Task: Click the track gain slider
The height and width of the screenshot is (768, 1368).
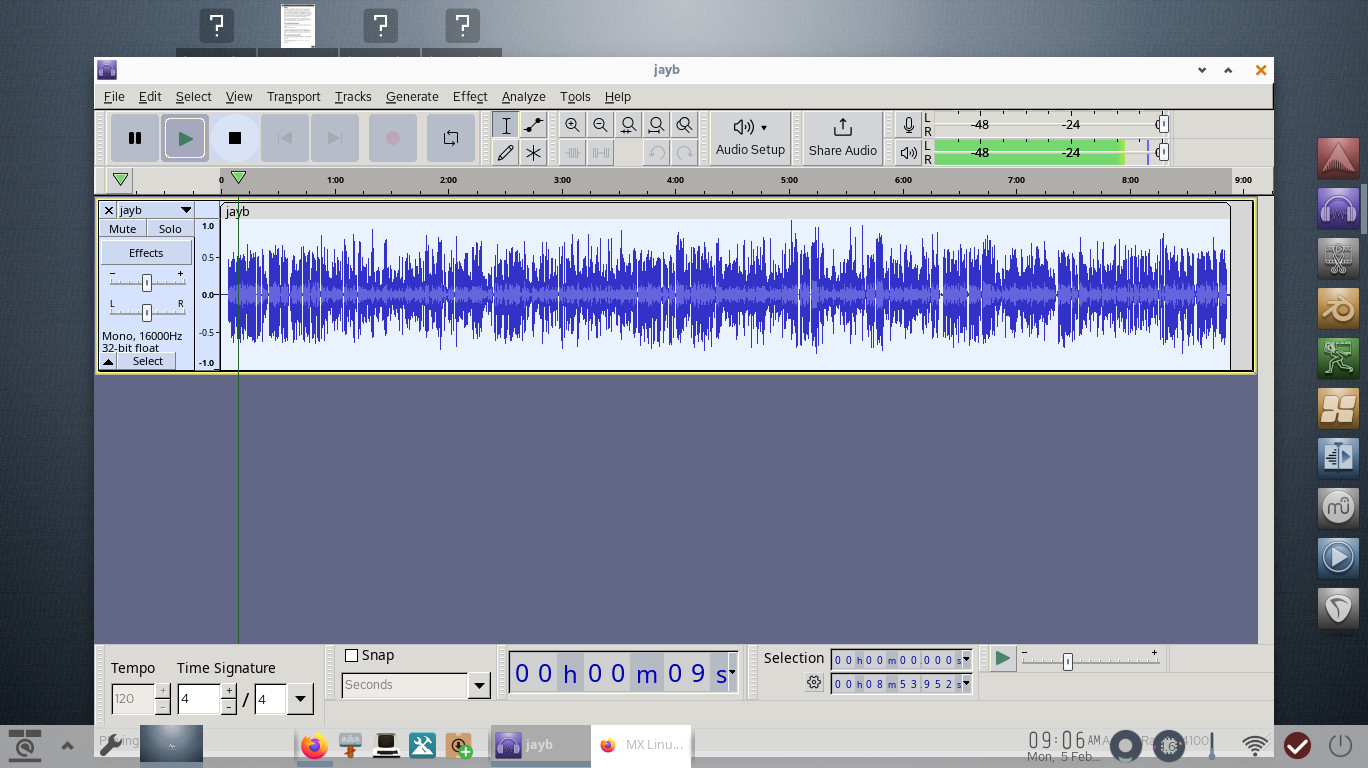Action: tap(146, 283)
